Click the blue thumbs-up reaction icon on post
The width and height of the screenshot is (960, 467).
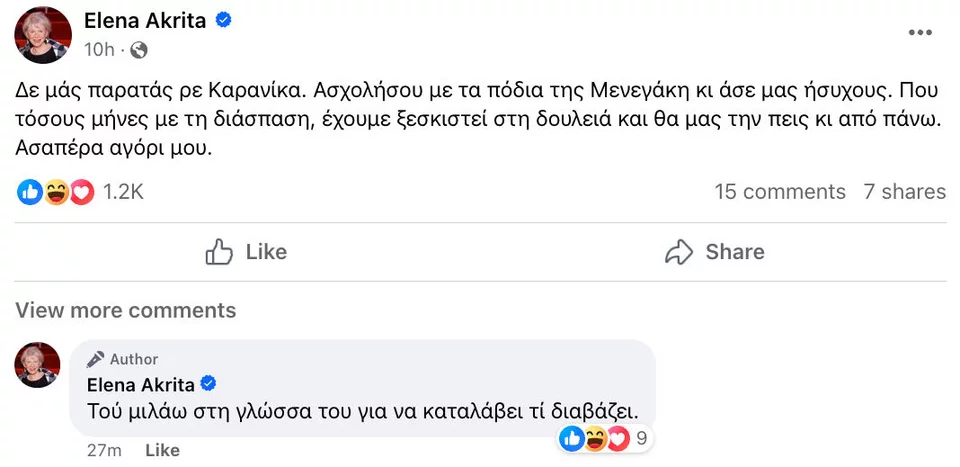click(x=30, y=192)
